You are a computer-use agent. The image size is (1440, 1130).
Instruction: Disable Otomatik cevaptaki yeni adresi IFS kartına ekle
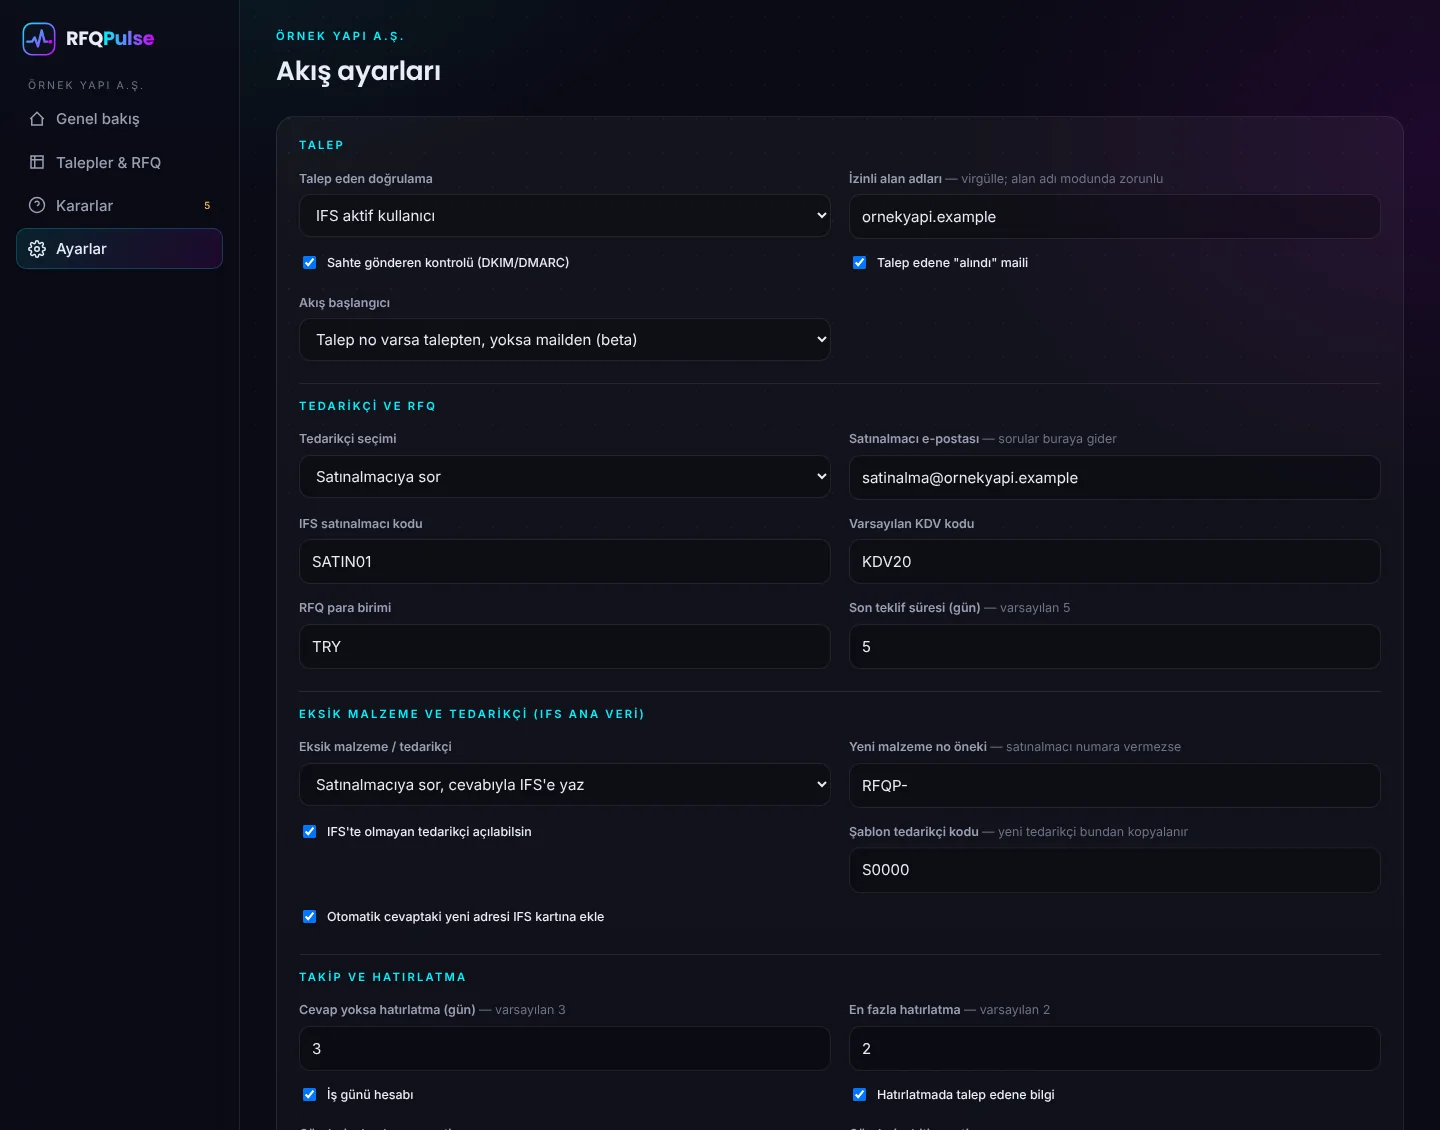coord(310,917)
